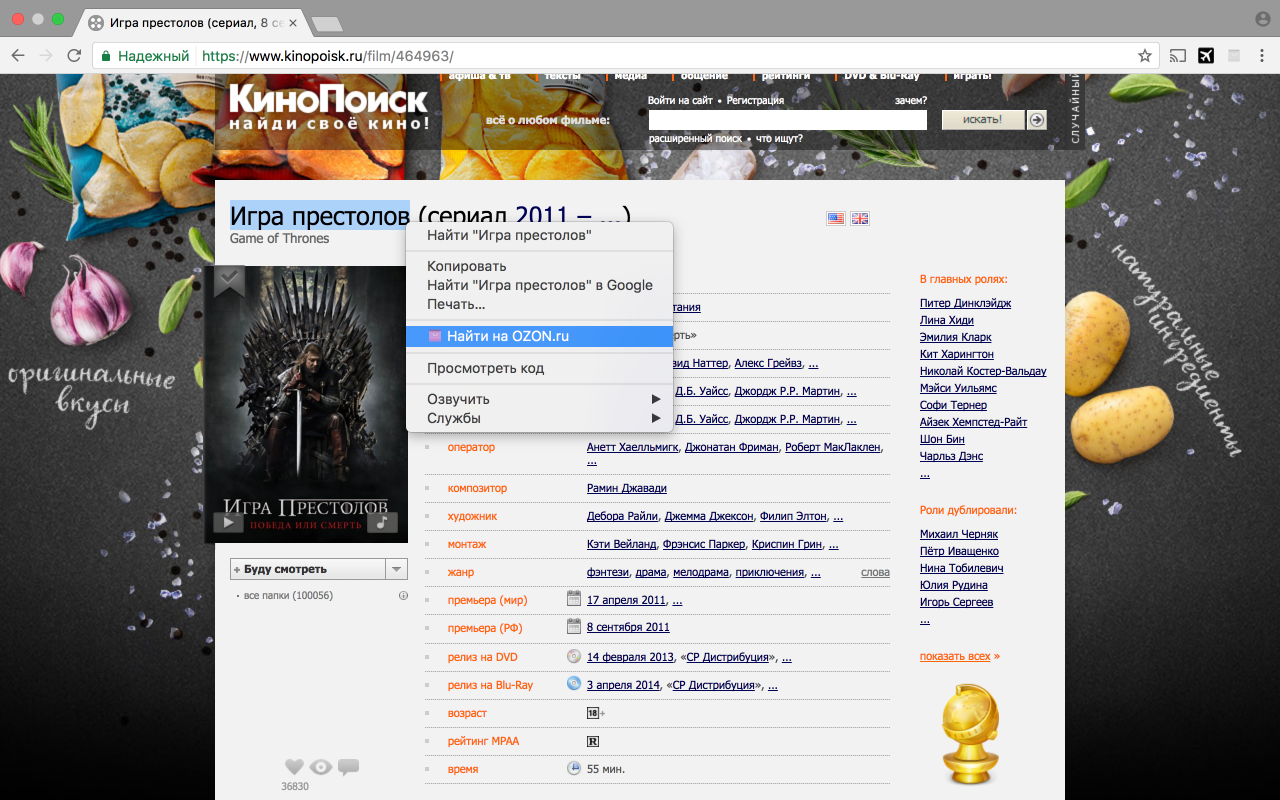1280x800 pixels.
Task: Open Рамин Джавади composer link
Action: pos(626,488)
